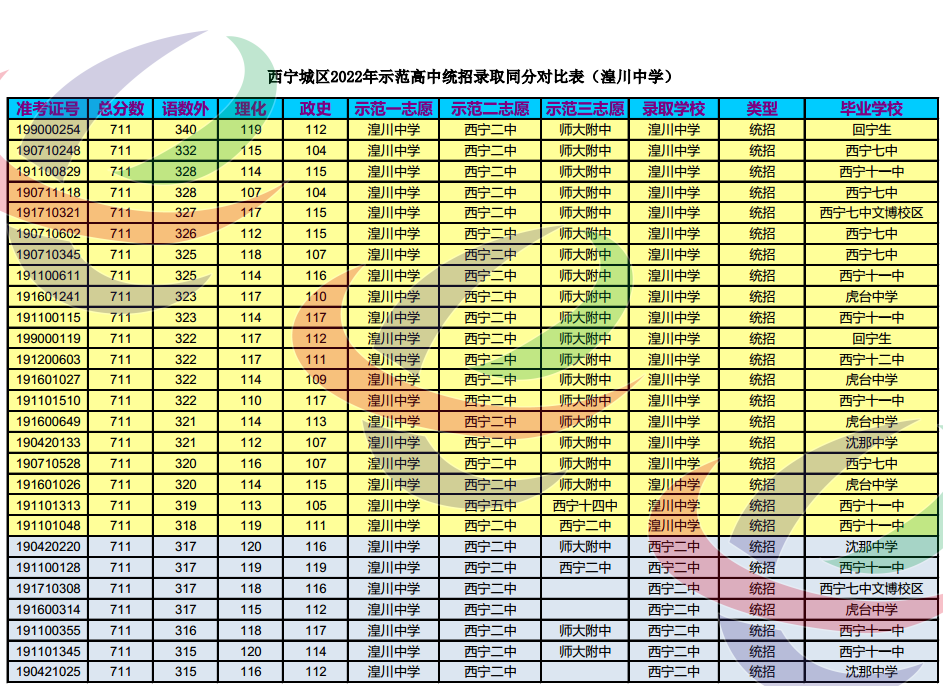Click the 示范二志愿 column header
This screenshot has height=686, width=943.
pyautogui.click(x=490, y=109)
